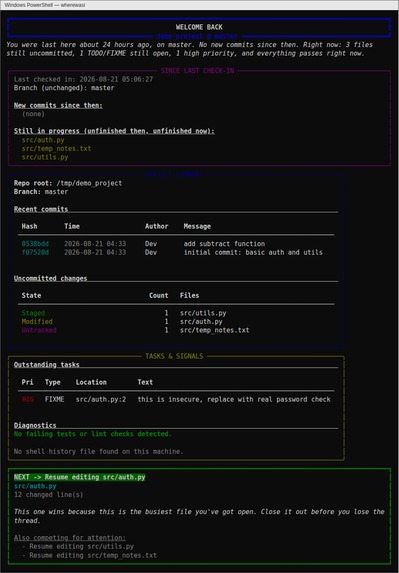Click the 'This one wins because' explanation
Screen dimensions: 399x573
point(199,516)
